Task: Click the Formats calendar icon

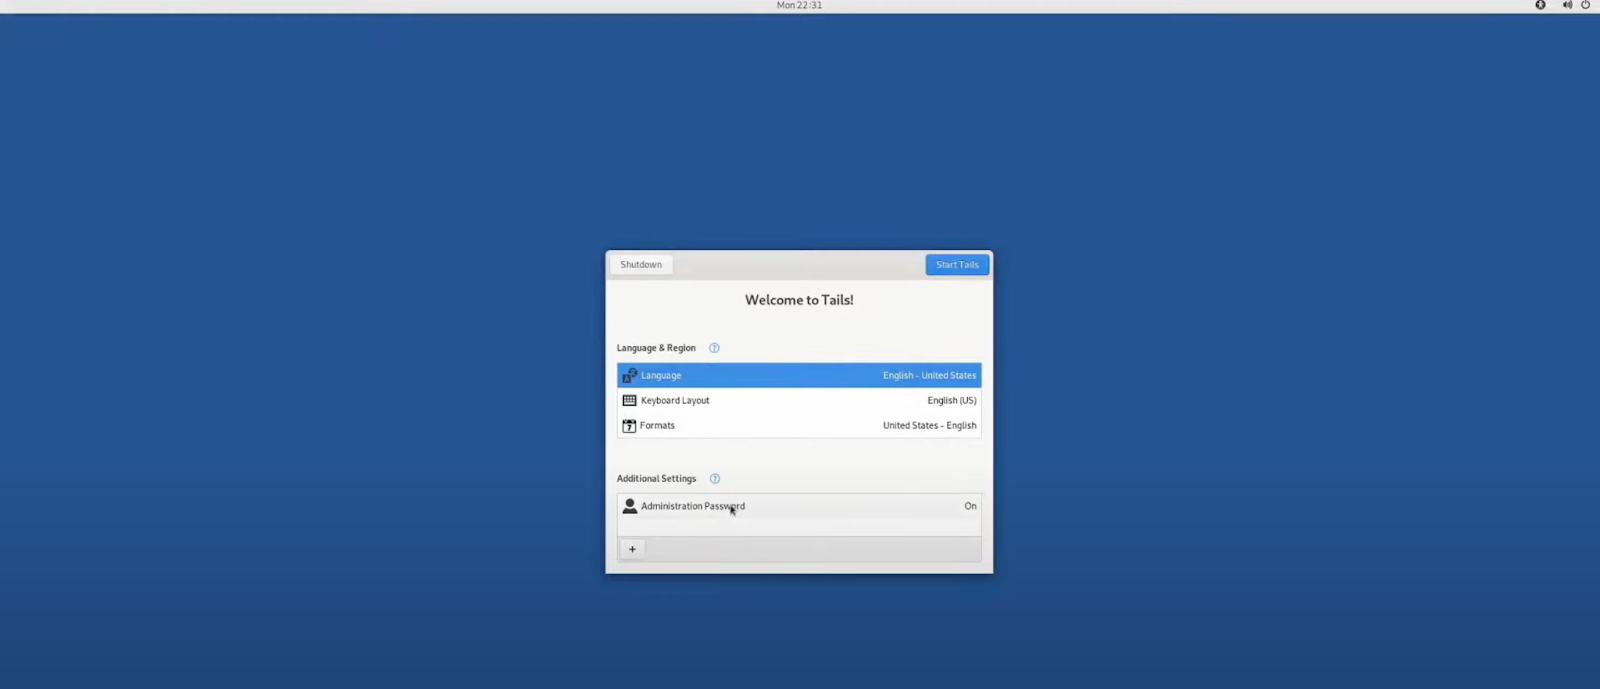Action: click(x=629, y=425)
